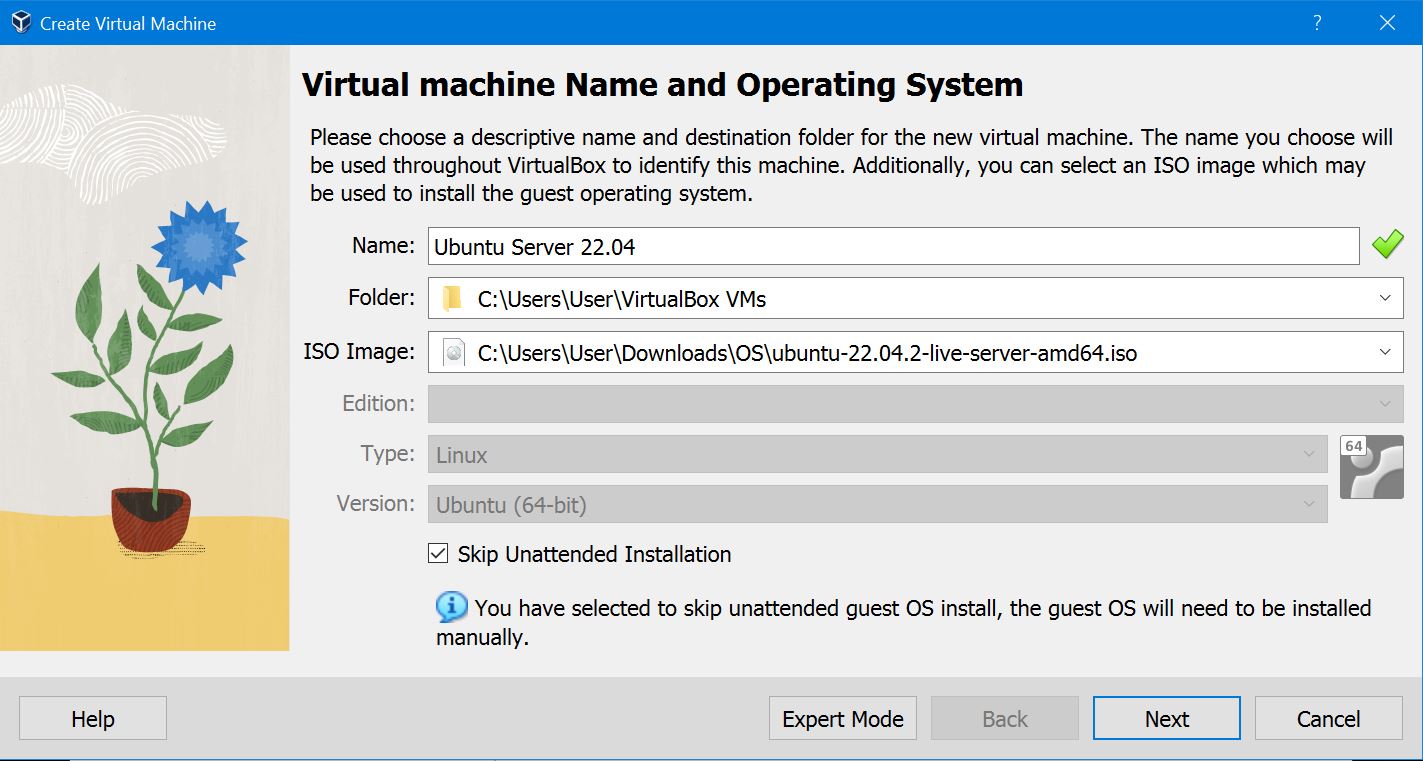Click the ISO Image: label

tap(359, 351)
